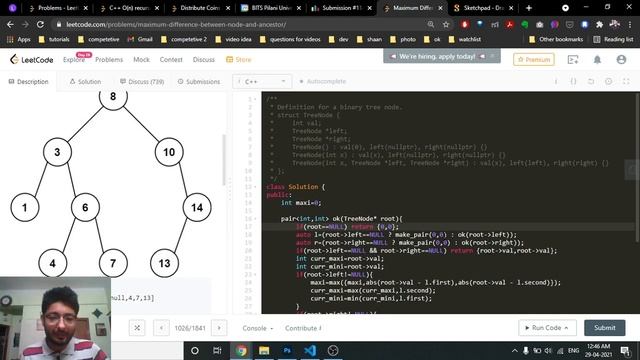Viewport: 640px width, 360px height.
Task: Collapse the ok function fold arrow at line 16
Action: click(x=256, y=219)
